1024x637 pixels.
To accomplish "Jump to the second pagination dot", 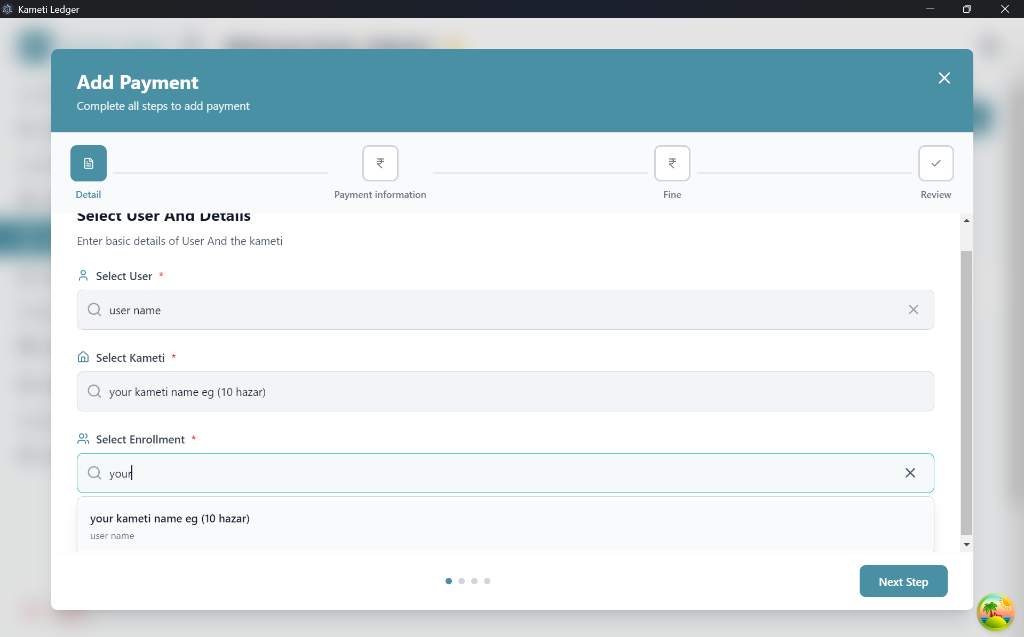I will point(462,581).
